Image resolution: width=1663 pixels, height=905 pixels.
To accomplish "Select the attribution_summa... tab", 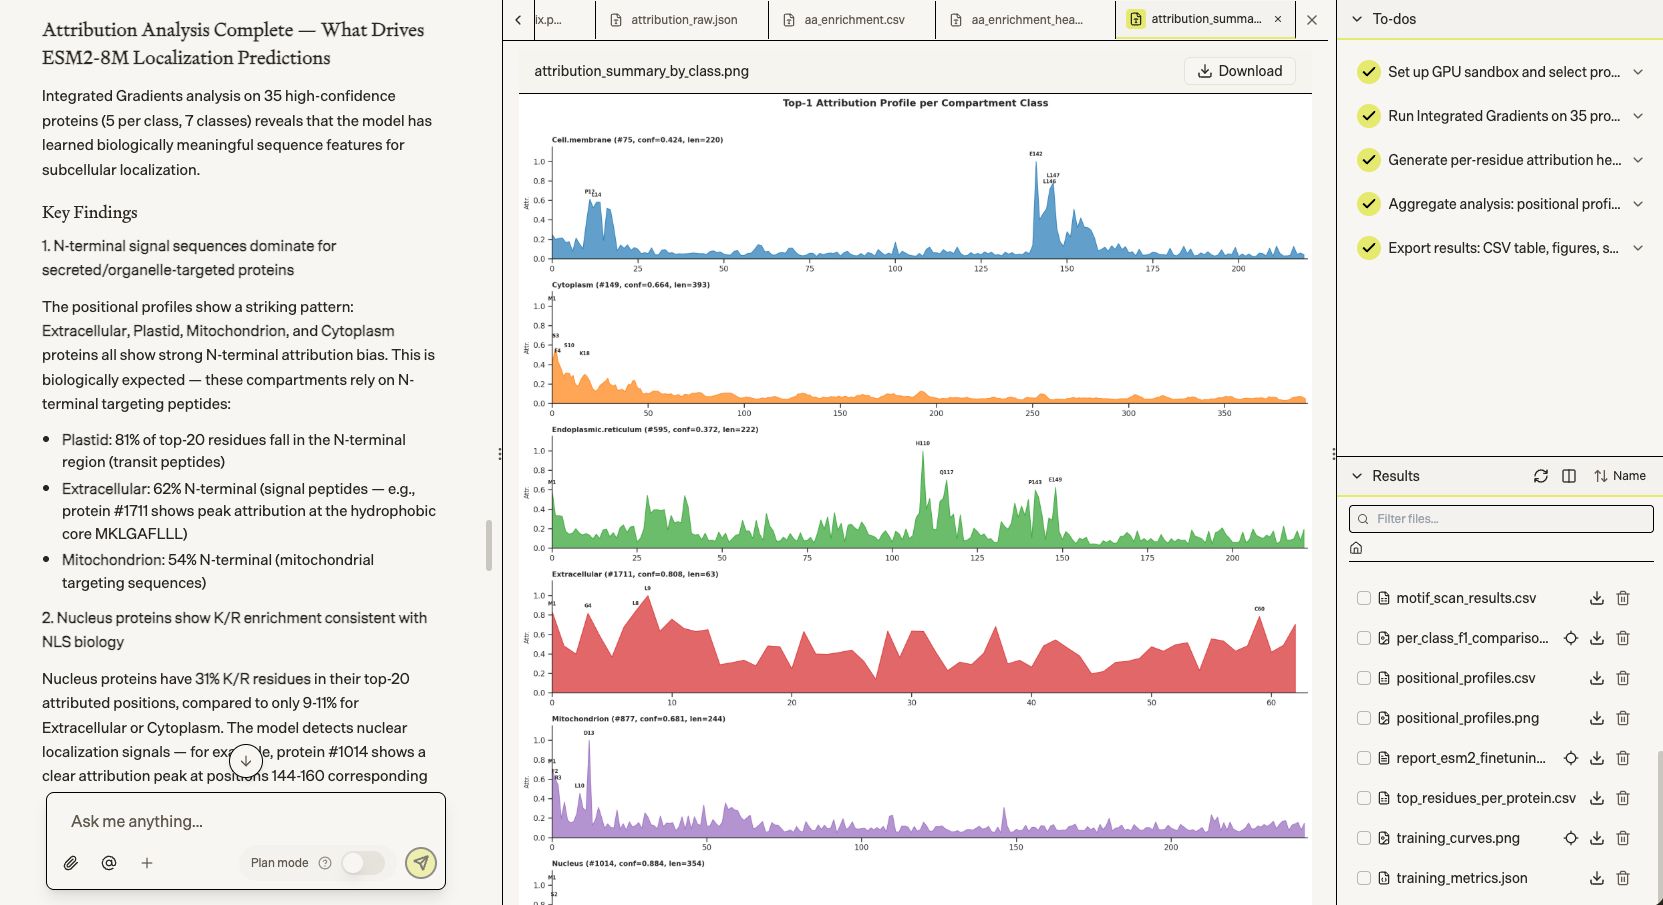I will coord(1205,19).
